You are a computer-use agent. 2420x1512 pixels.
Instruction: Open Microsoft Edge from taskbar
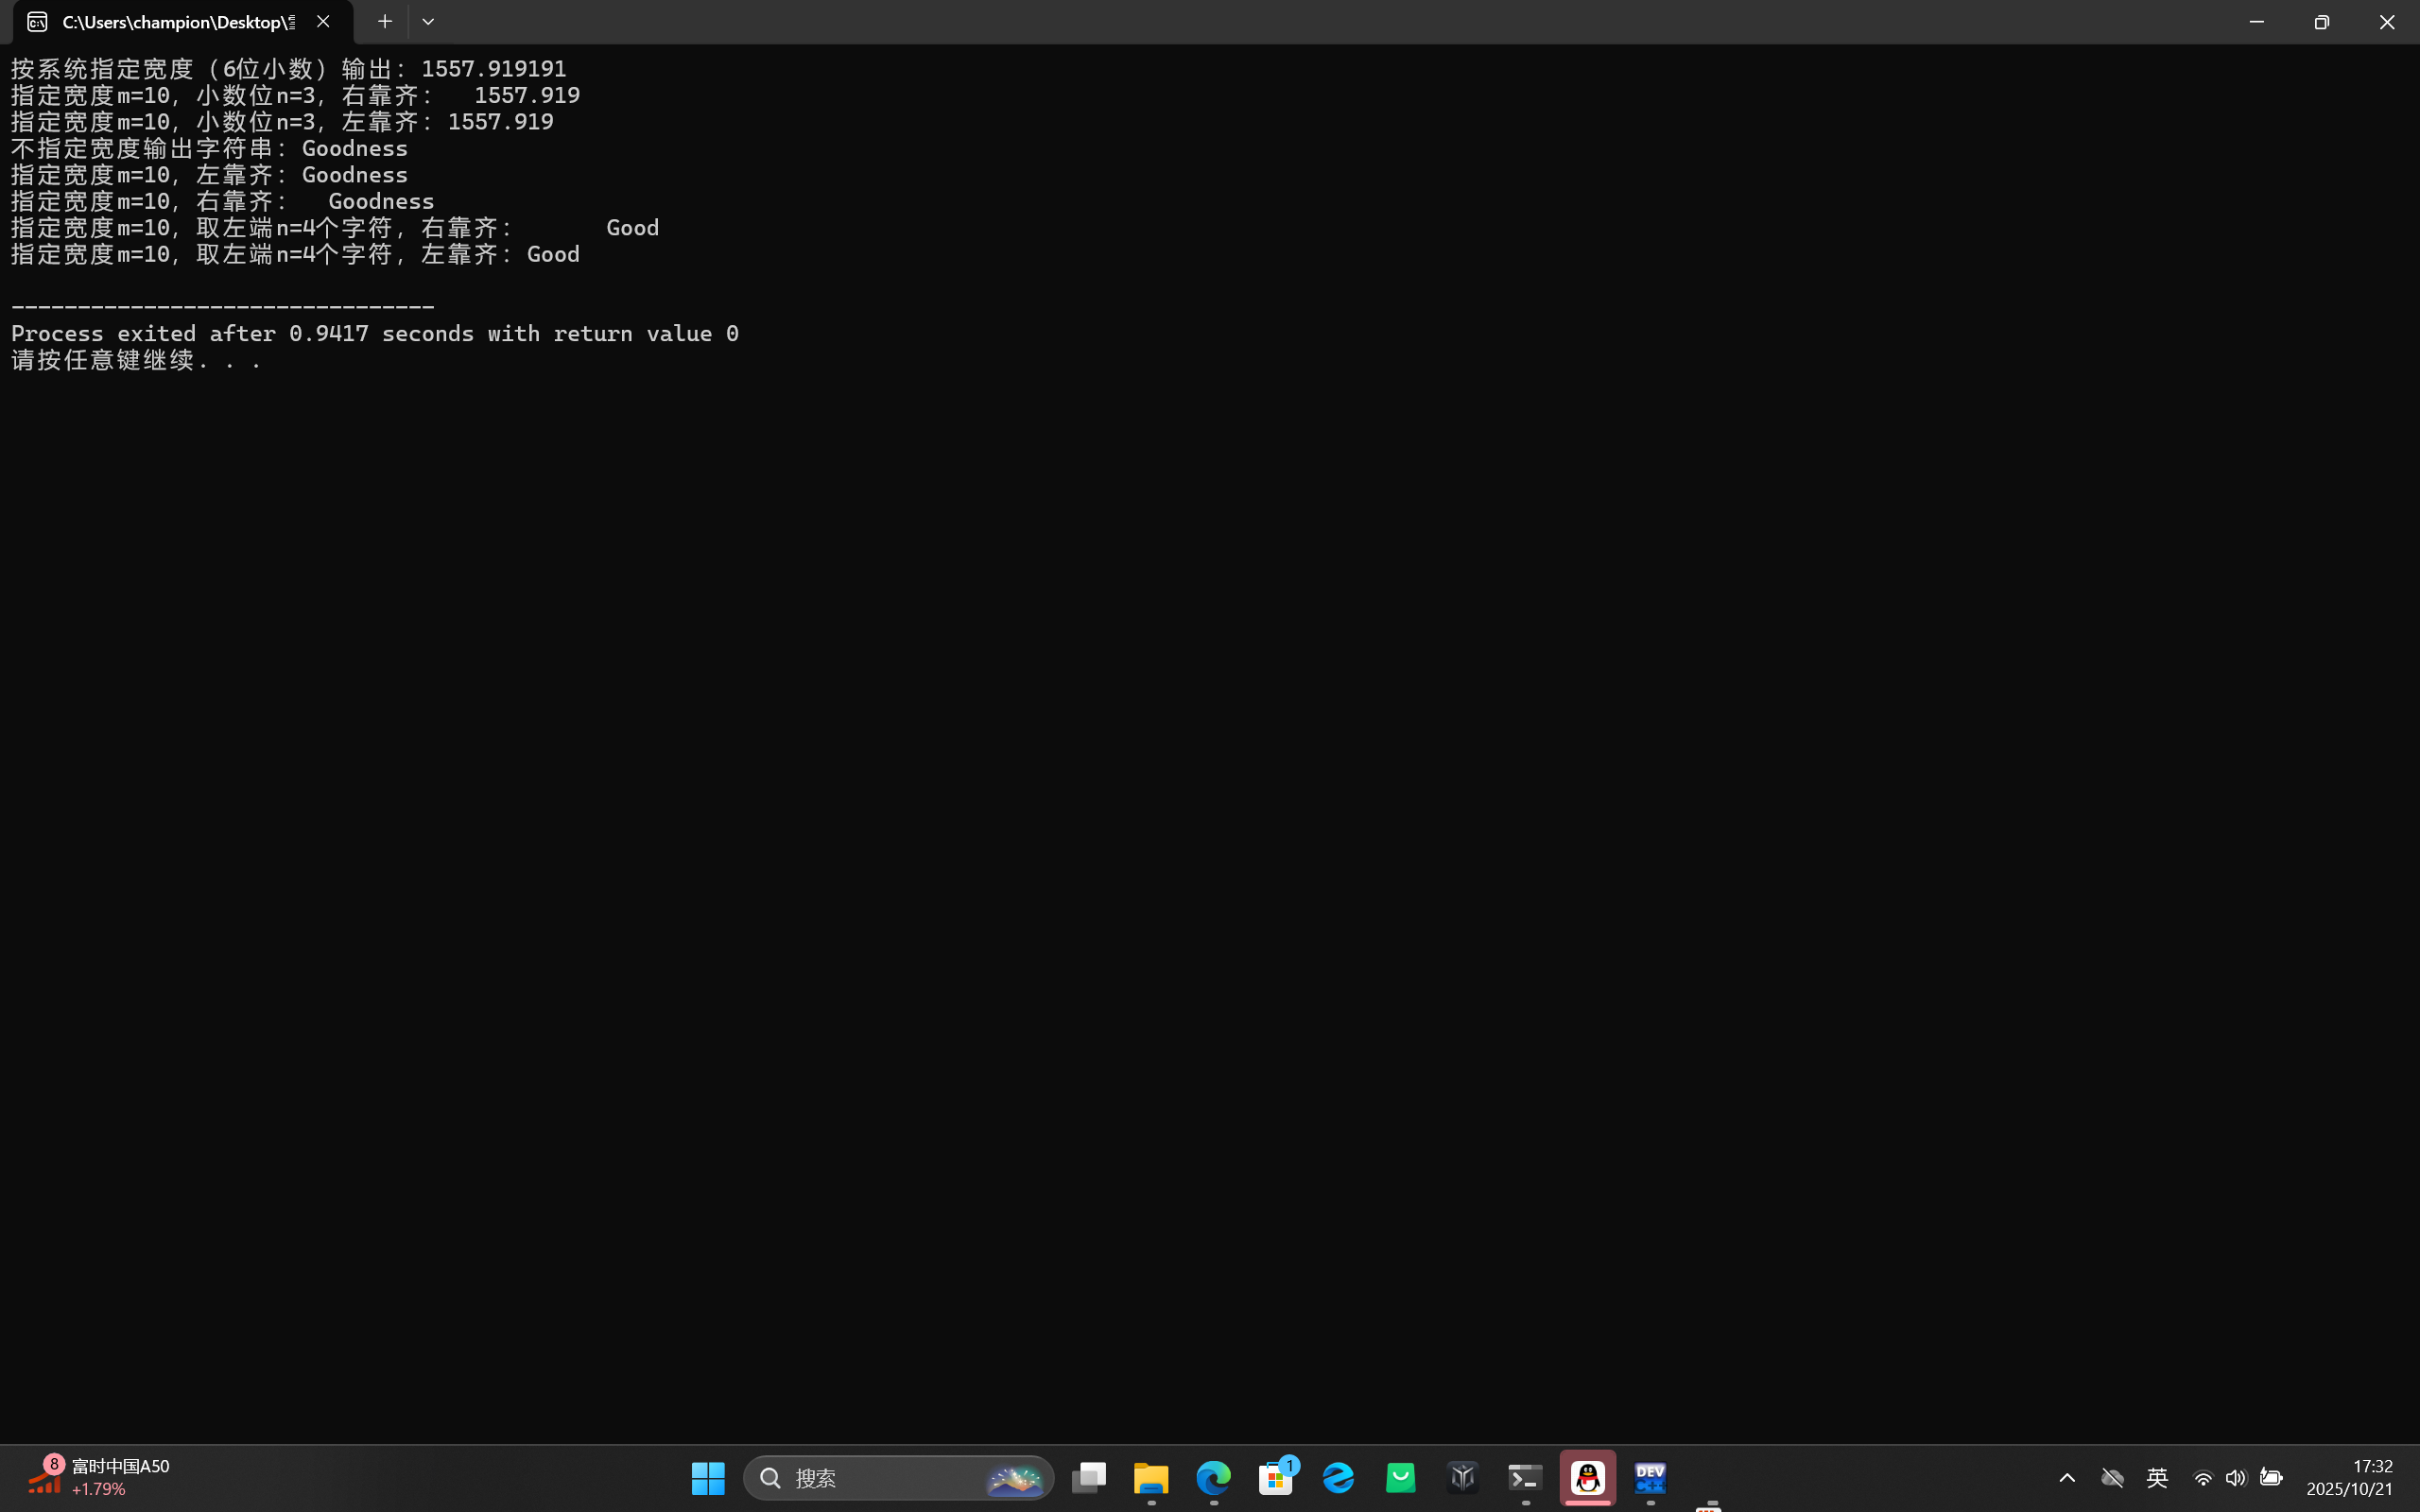[x=1214, y=1477]
